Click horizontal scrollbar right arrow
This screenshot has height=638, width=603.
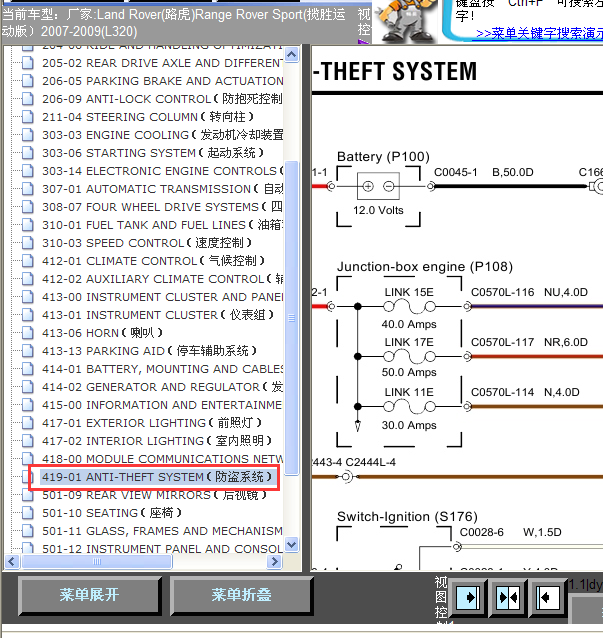pyautogui.click(x=274, y=562)
